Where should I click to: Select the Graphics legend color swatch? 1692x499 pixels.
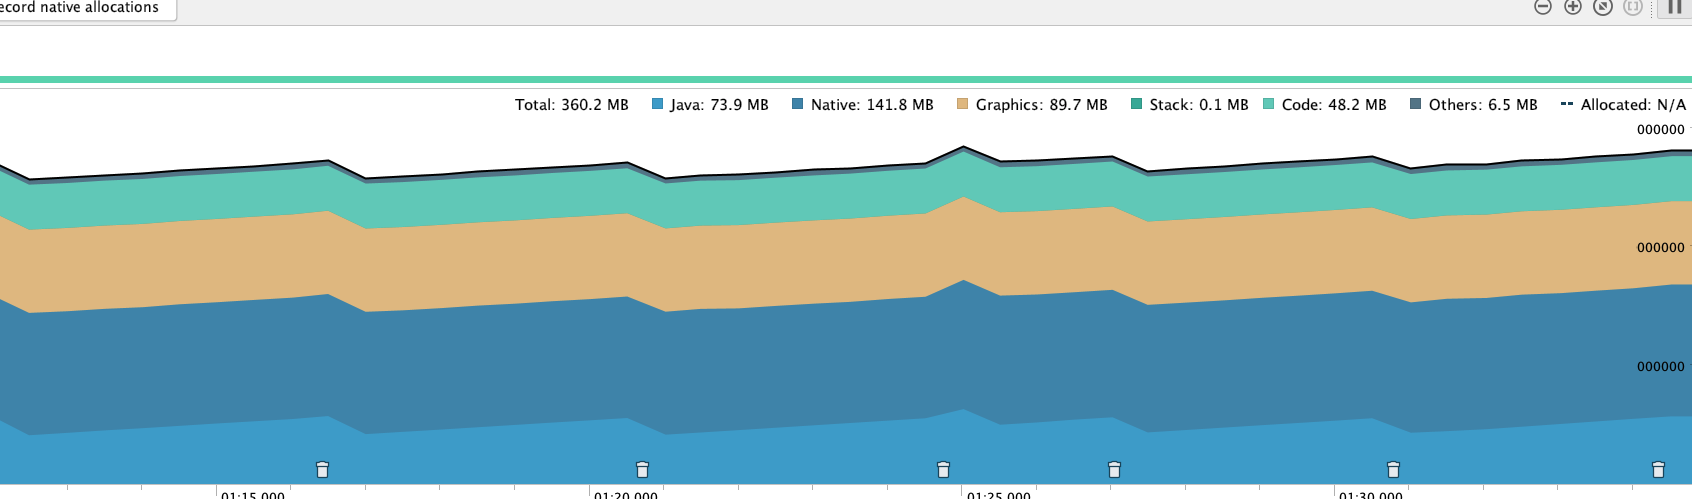click(962, 104)
